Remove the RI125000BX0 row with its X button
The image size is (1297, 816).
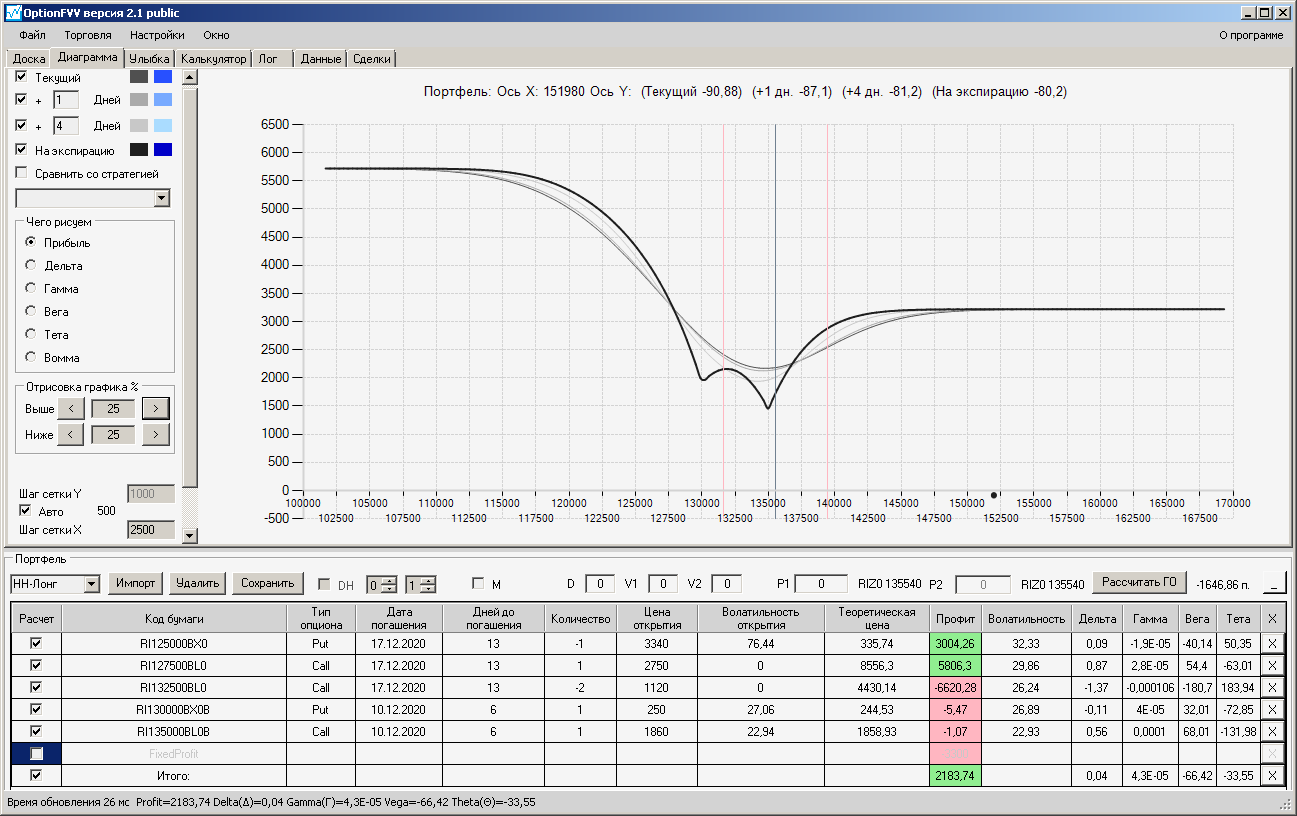(1272, 644)
